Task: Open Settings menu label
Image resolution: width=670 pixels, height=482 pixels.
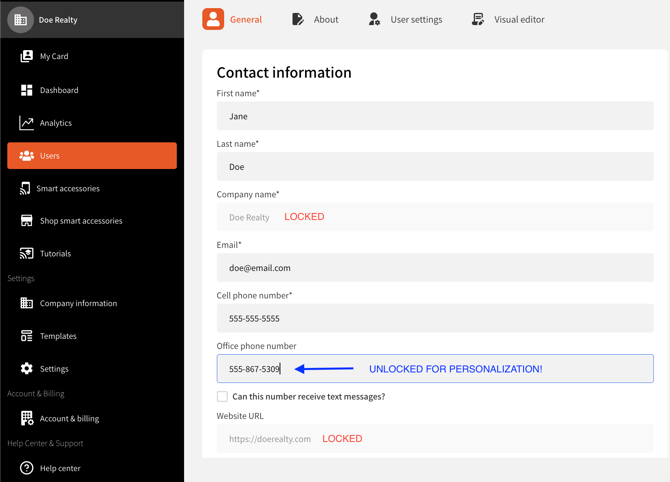Action: [54, 369]
